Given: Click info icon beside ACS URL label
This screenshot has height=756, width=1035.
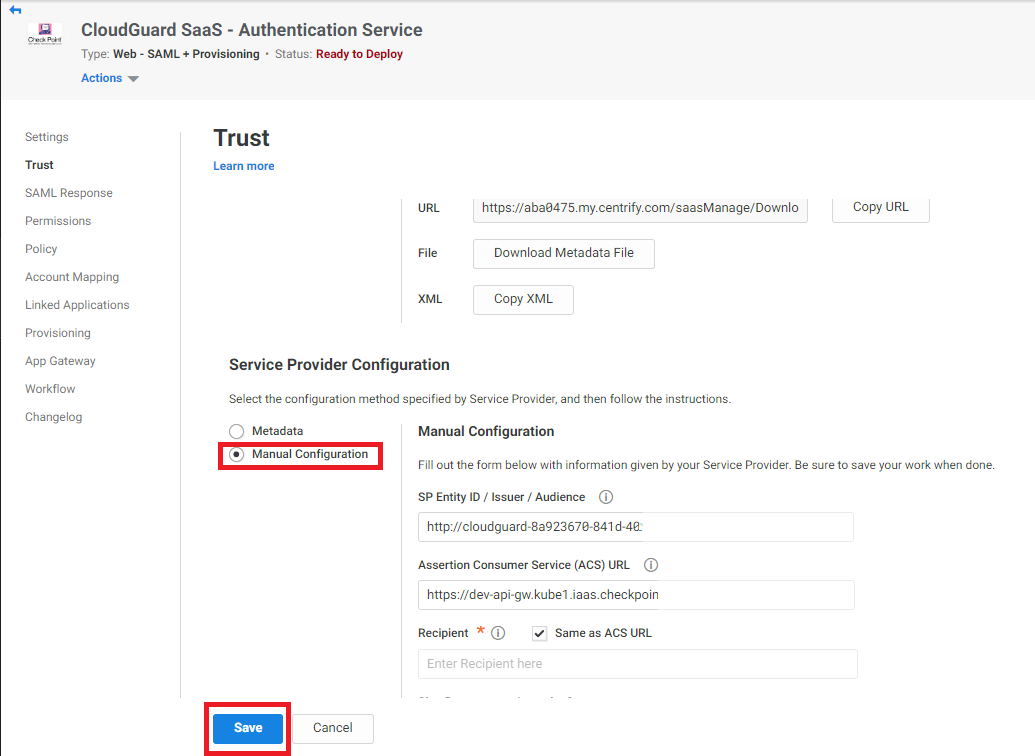Looking at the screenshot, I should point(651,565).
